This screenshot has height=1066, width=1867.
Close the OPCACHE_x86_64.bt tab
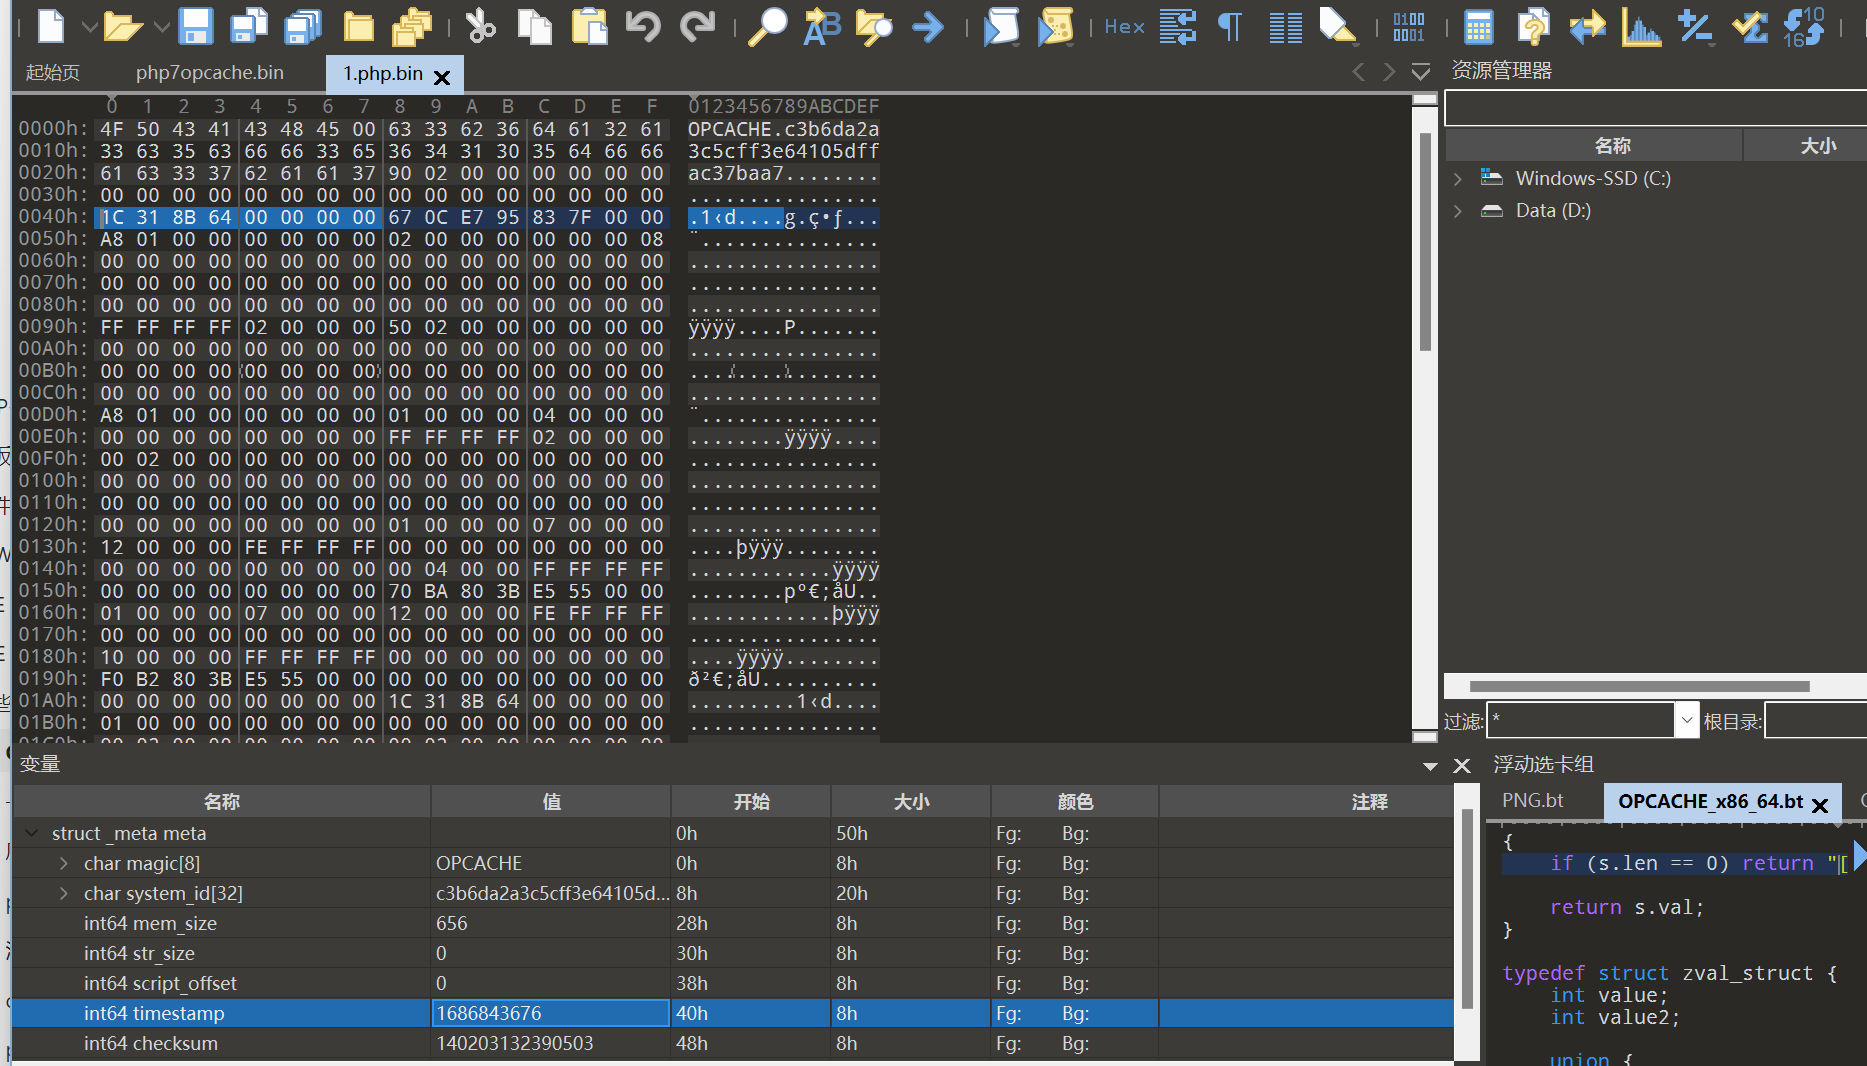point(1820,805)
